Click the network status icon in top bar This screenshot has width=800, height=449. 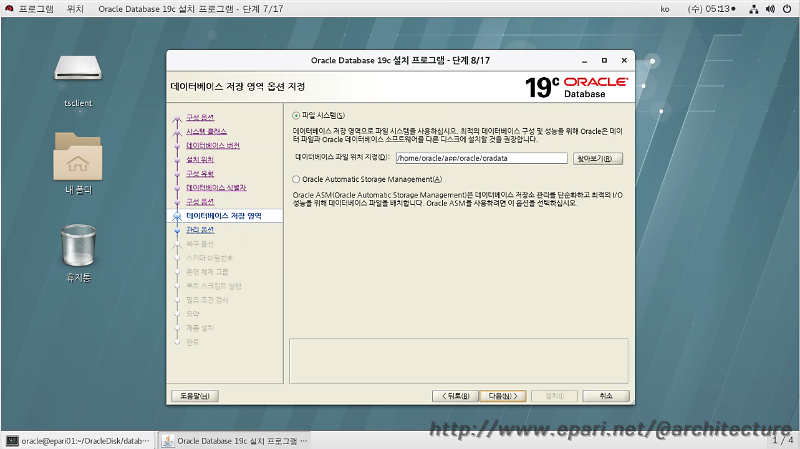pyautogui.click(x=754, y=9)
